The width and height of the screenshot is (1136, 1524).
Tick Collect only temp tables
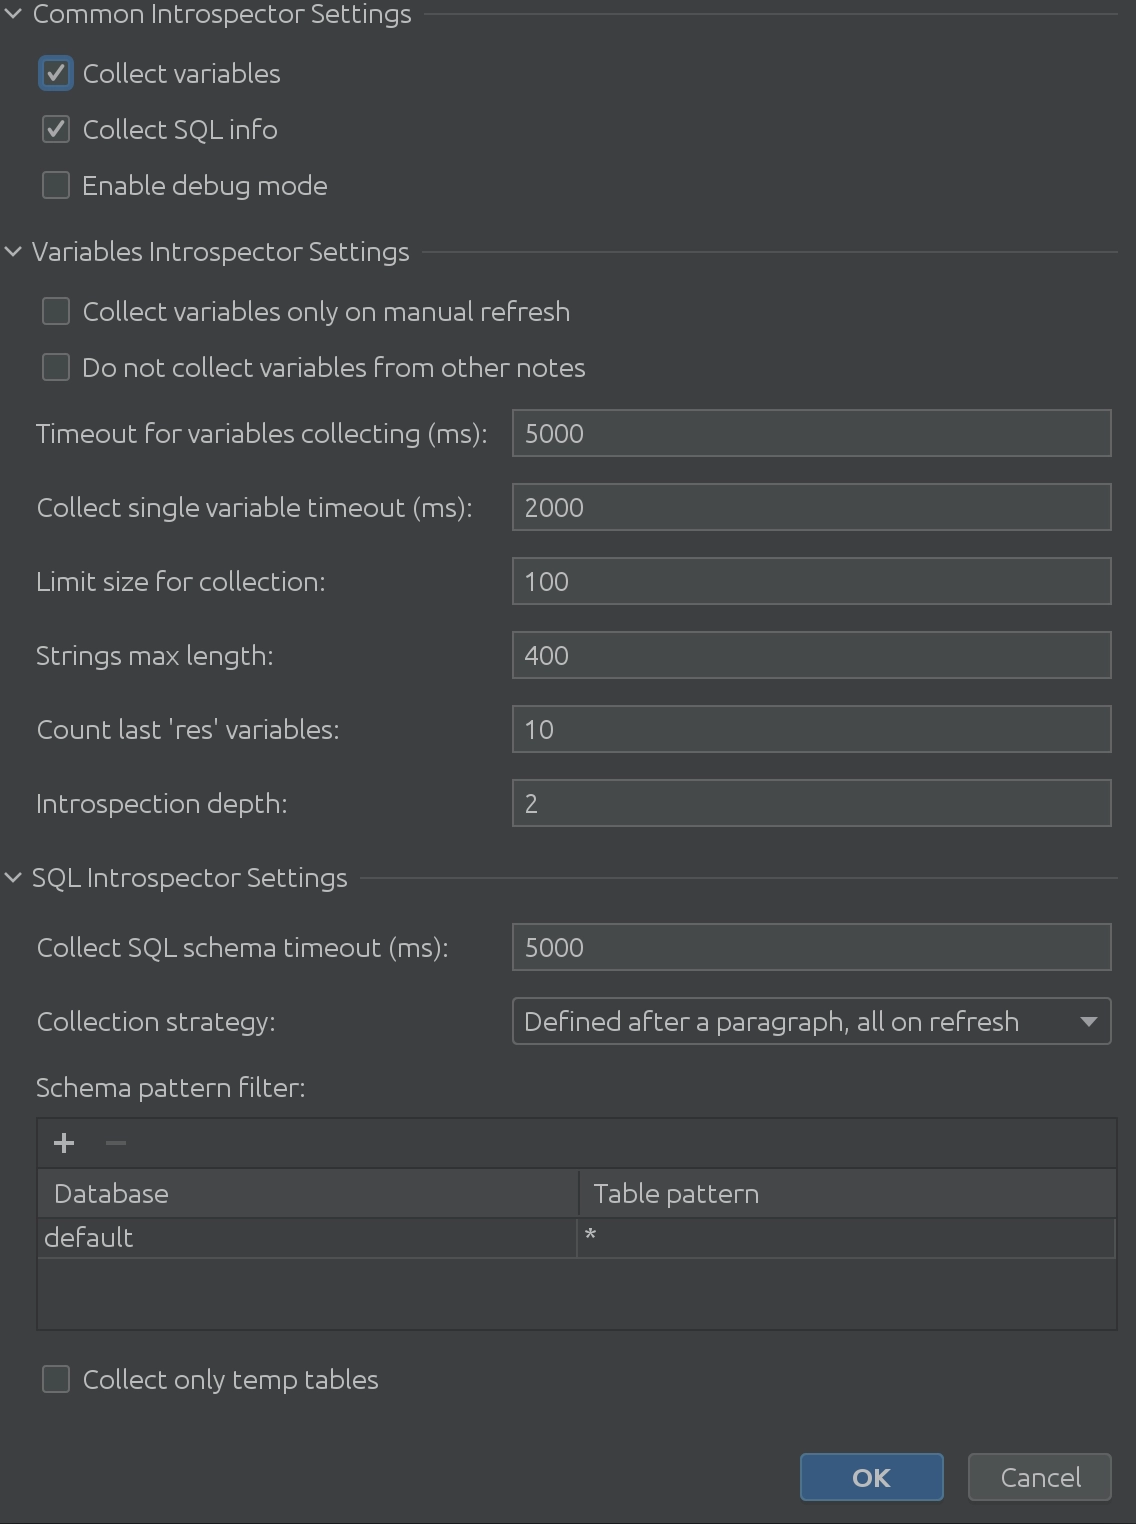tap(56, 1380)
